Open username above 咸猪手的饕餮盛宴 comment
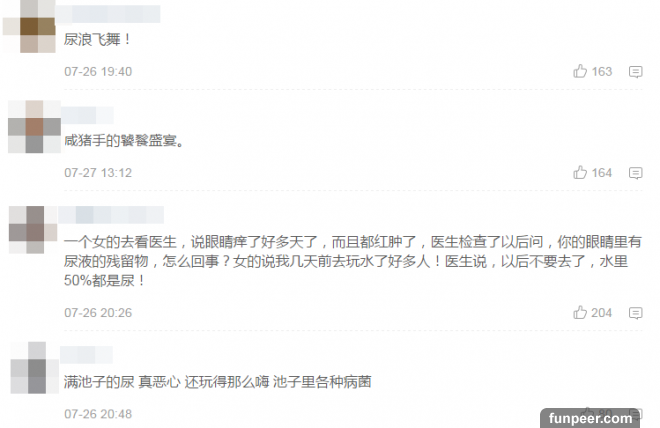Screen dimensions: 660x428 click(88, 115)
